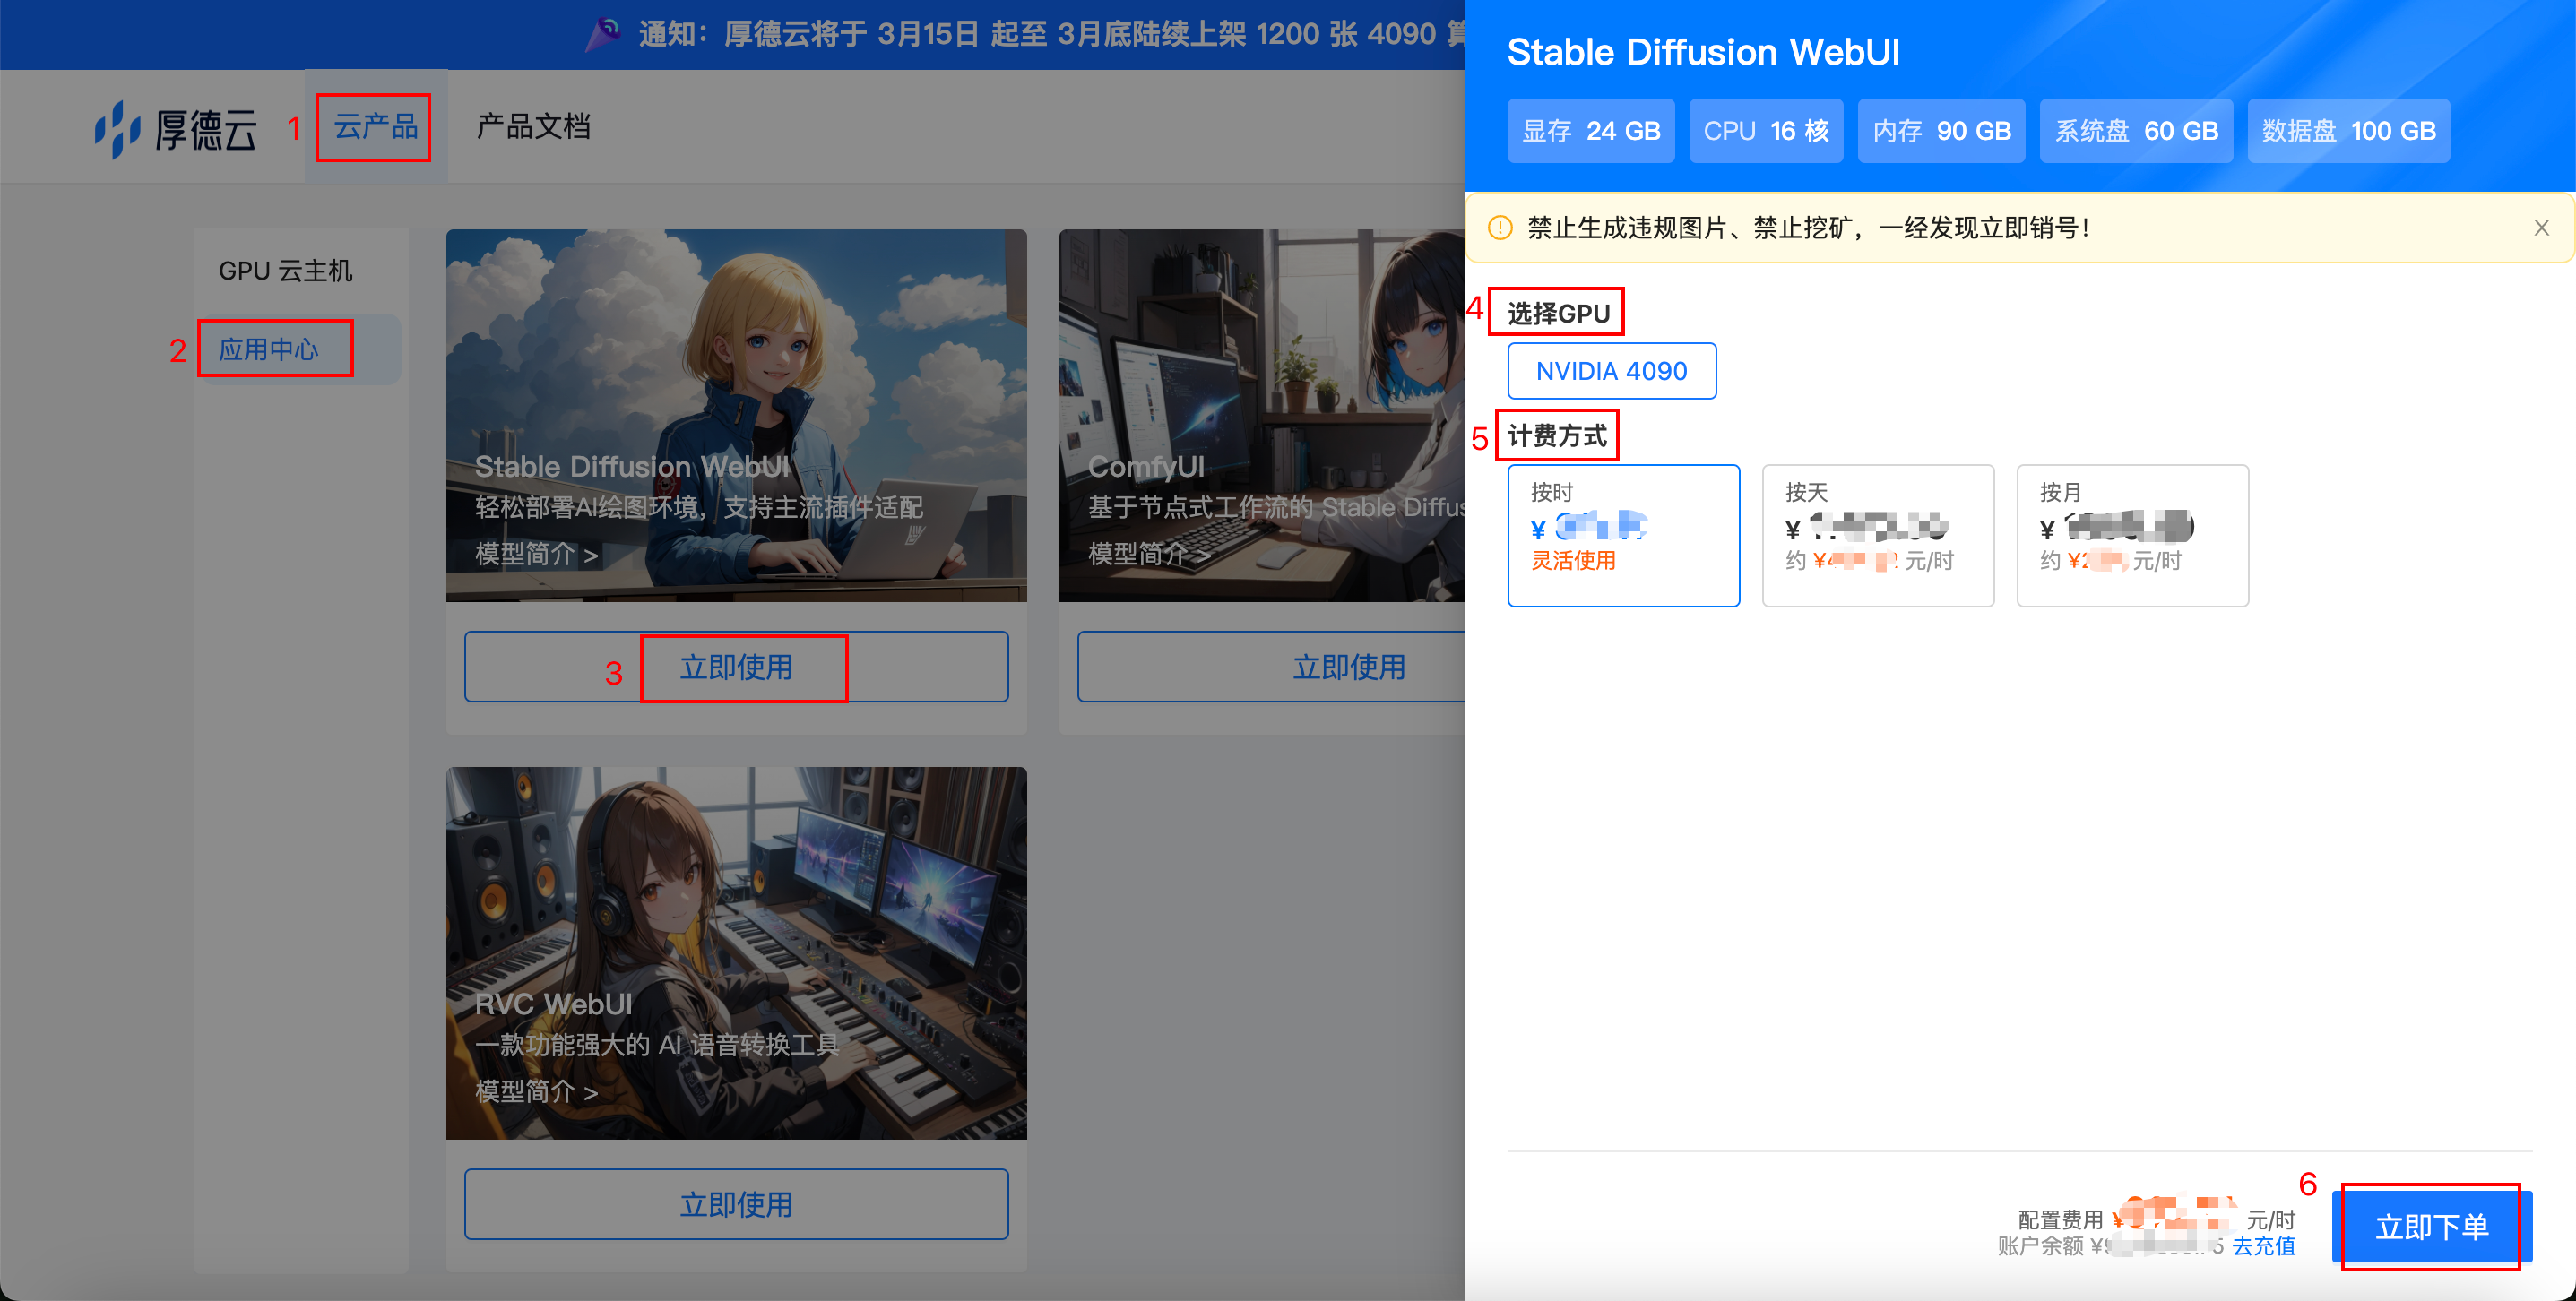Click the warning icon in the yellow alert
This screenshot has height=1301, width=2576.
click(x=1500, y=228)
